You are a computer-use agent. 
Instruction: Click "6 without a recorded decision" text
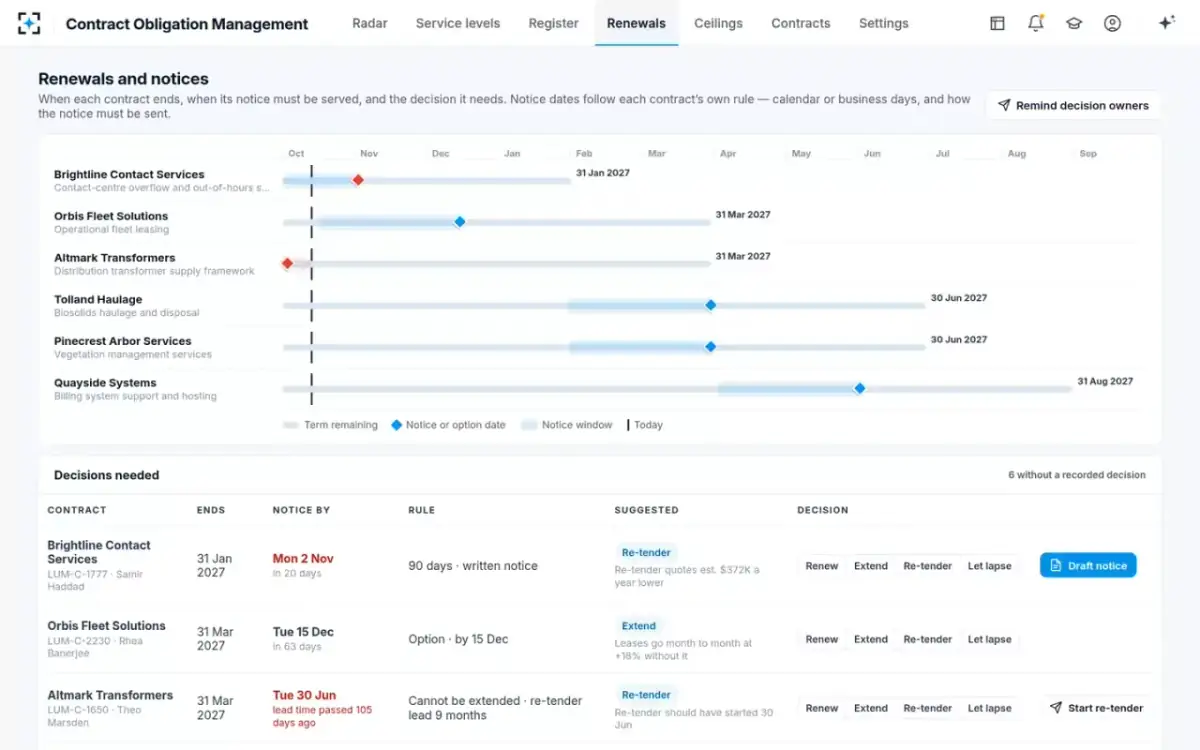[1077, 475]
